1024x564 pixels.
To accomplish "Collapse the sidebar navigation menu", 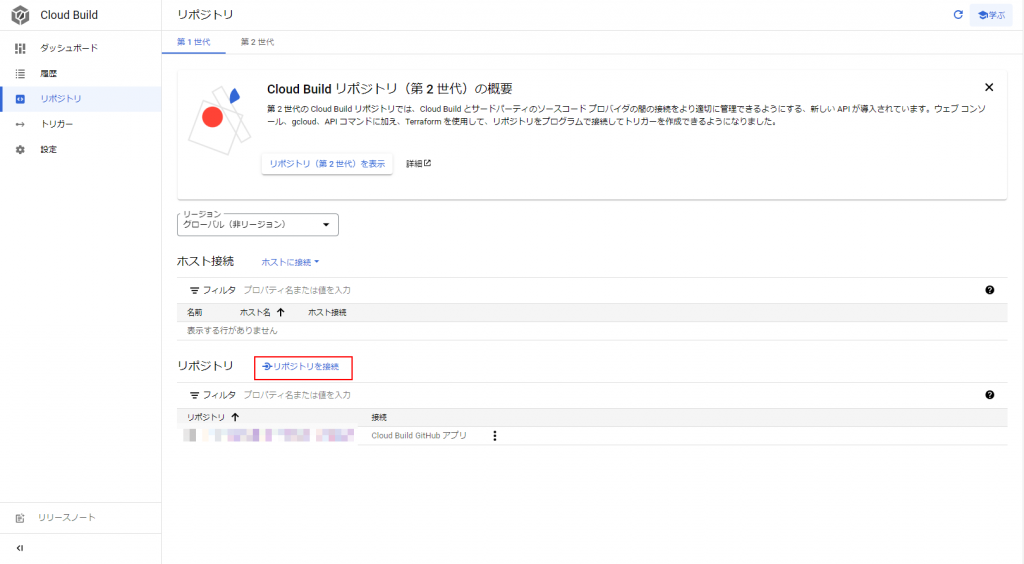I will [20, 548].
